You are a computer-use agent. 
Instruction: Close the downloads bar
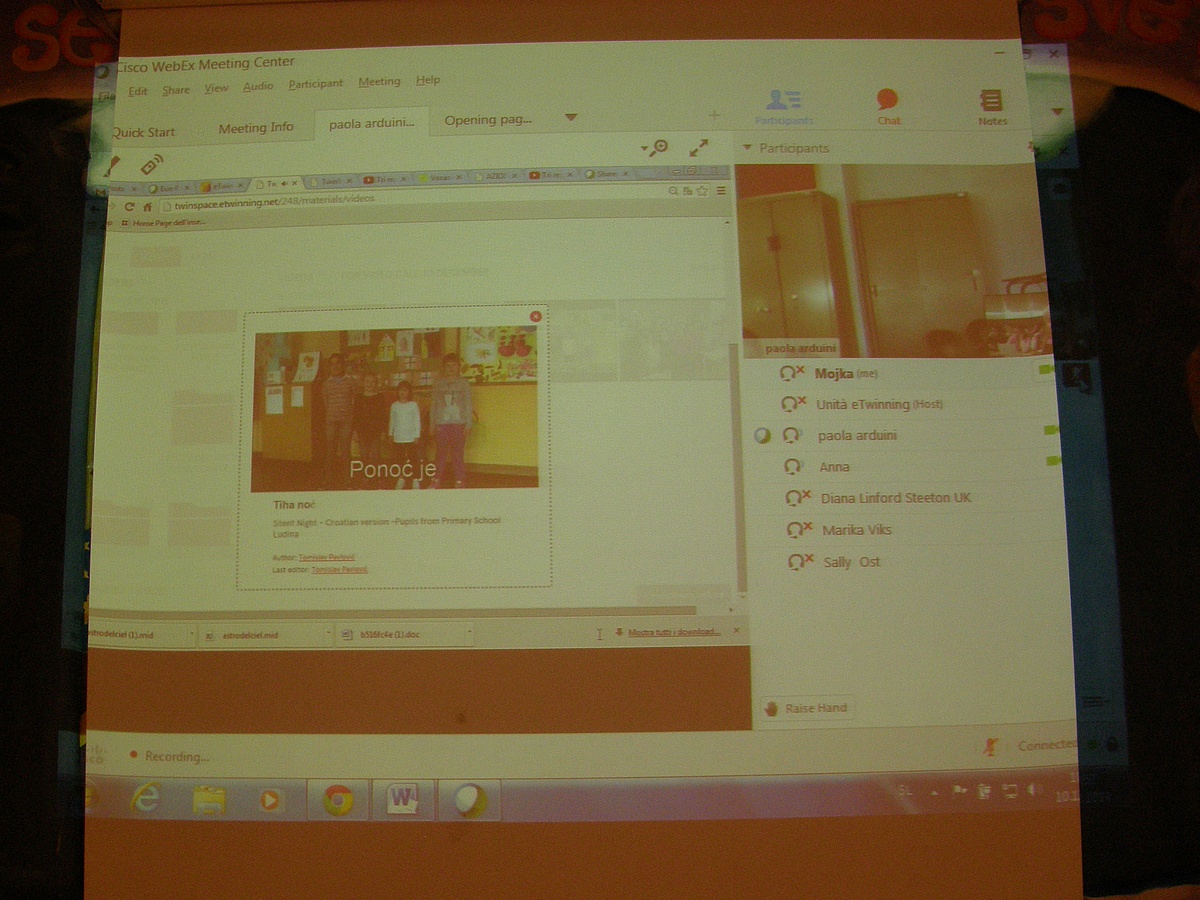click(737, 631)
